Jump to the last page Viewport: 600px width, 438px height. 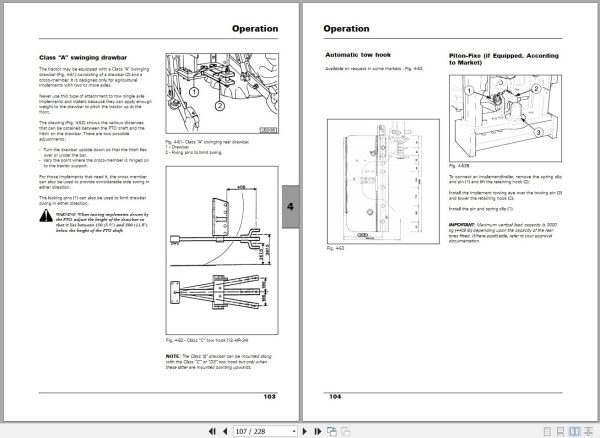point(318,431)
